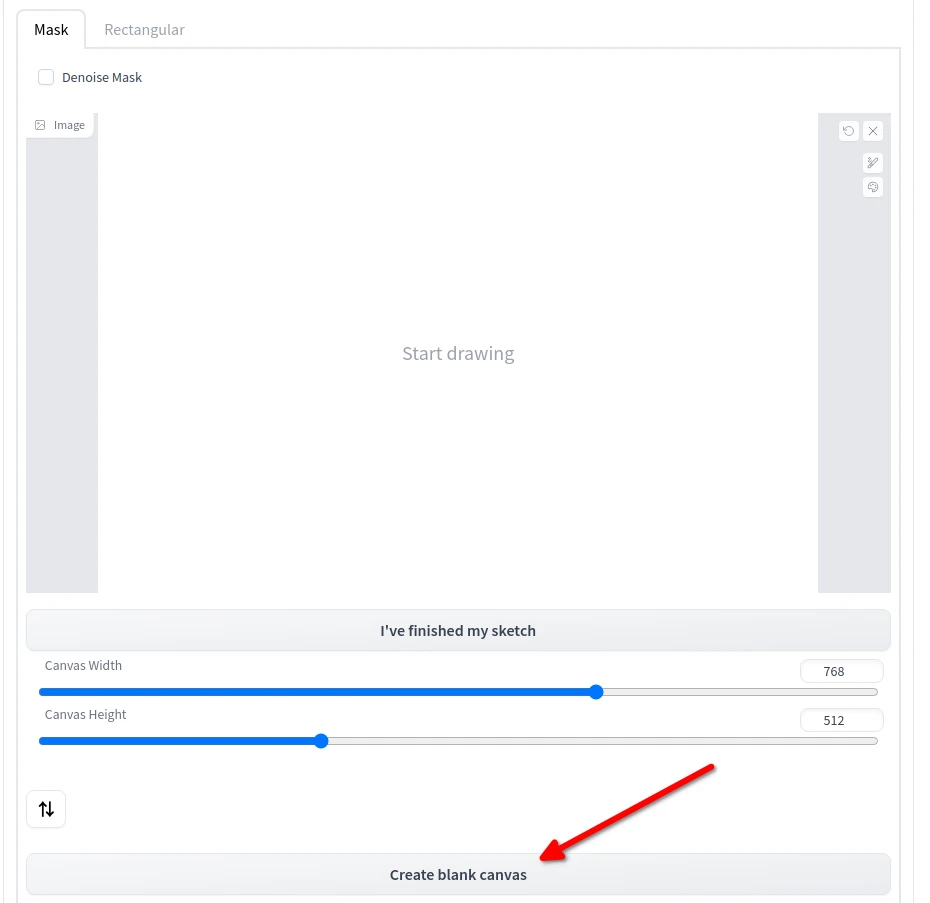Click the Image label text
Image resolution: width=930 pixels, height=903 pixels.
[x=69, y=125]
